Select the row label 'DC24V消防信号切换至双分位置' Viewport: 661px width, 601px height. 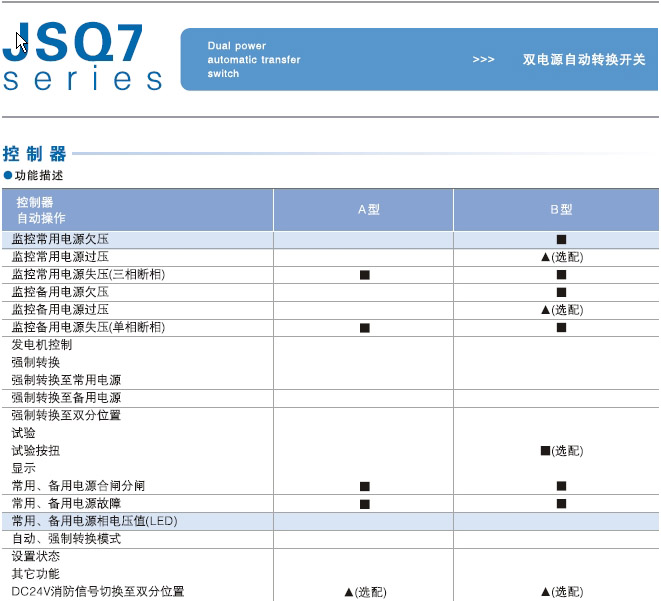tap(98, 591)
